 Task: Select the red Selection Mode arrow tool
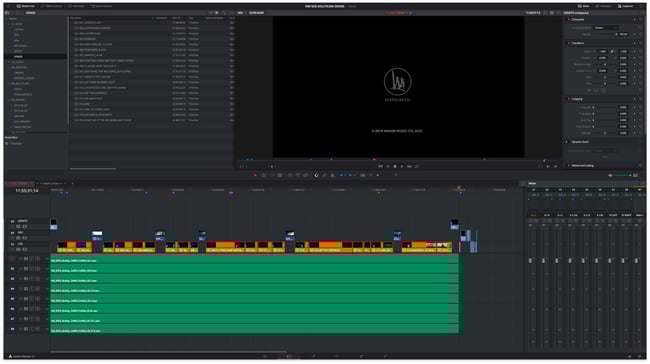tap(255, 175)
